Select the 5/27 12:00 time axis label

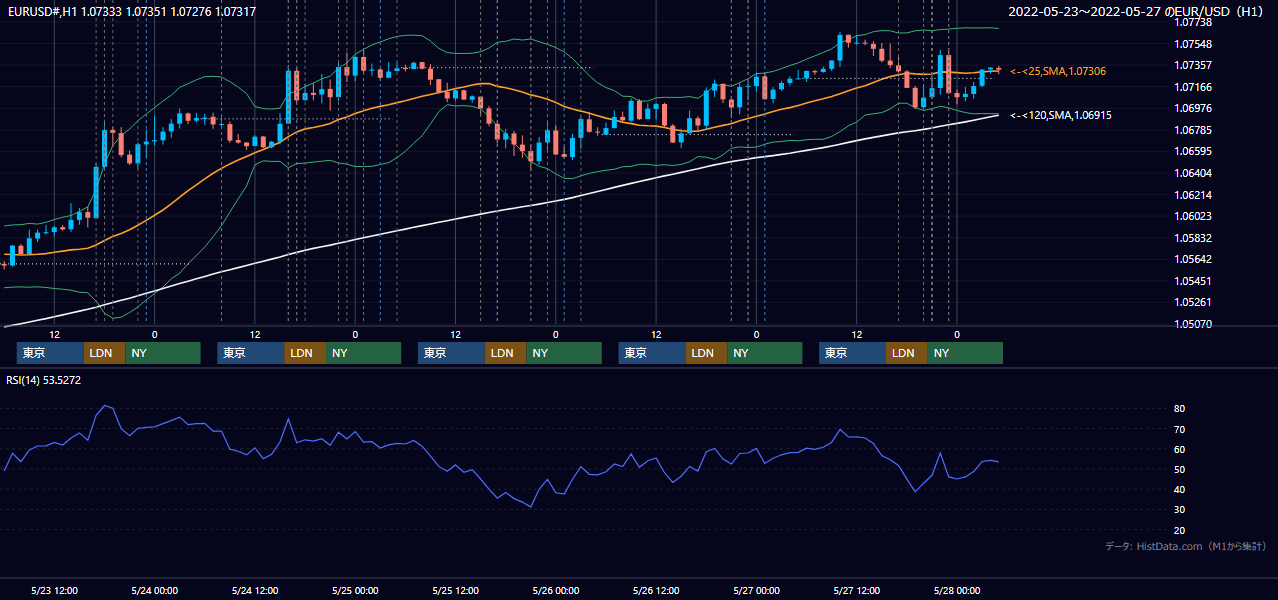(857, 590)
